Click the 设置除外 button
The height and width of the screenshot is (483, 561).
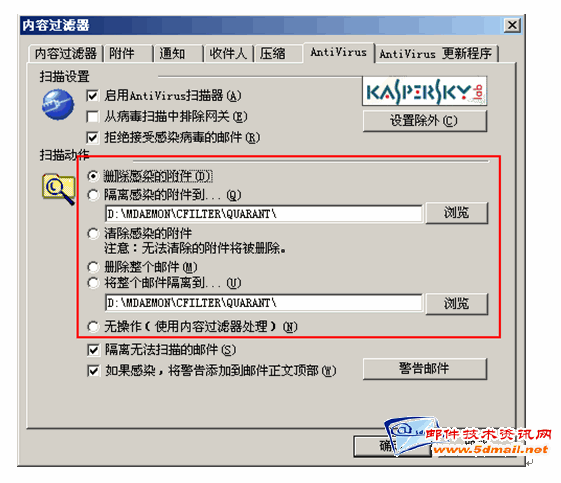coord(425,121)
